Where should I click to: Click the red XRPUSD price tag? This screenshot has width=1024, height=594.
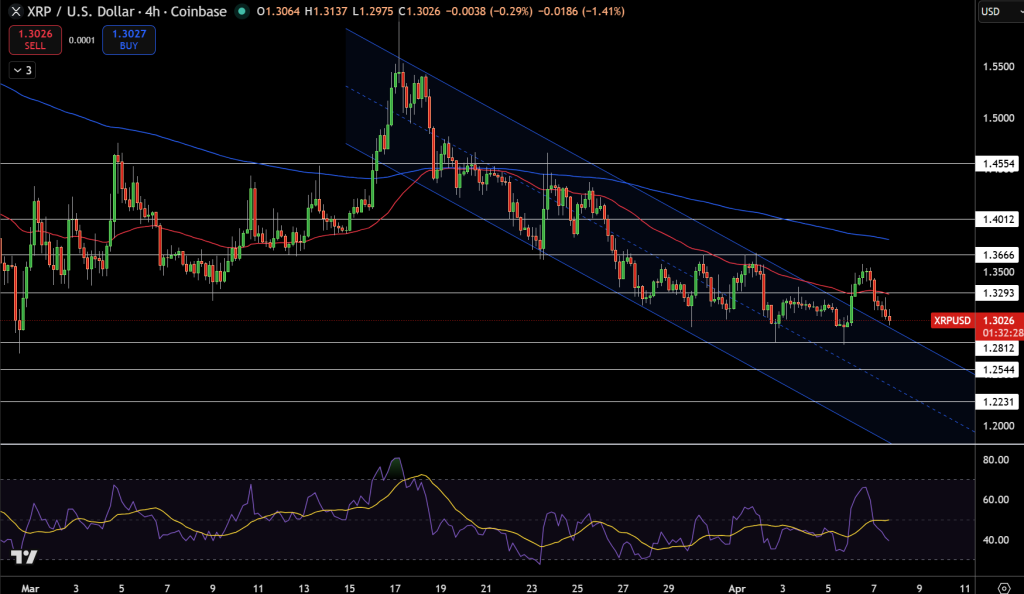(x=952, y=321)
